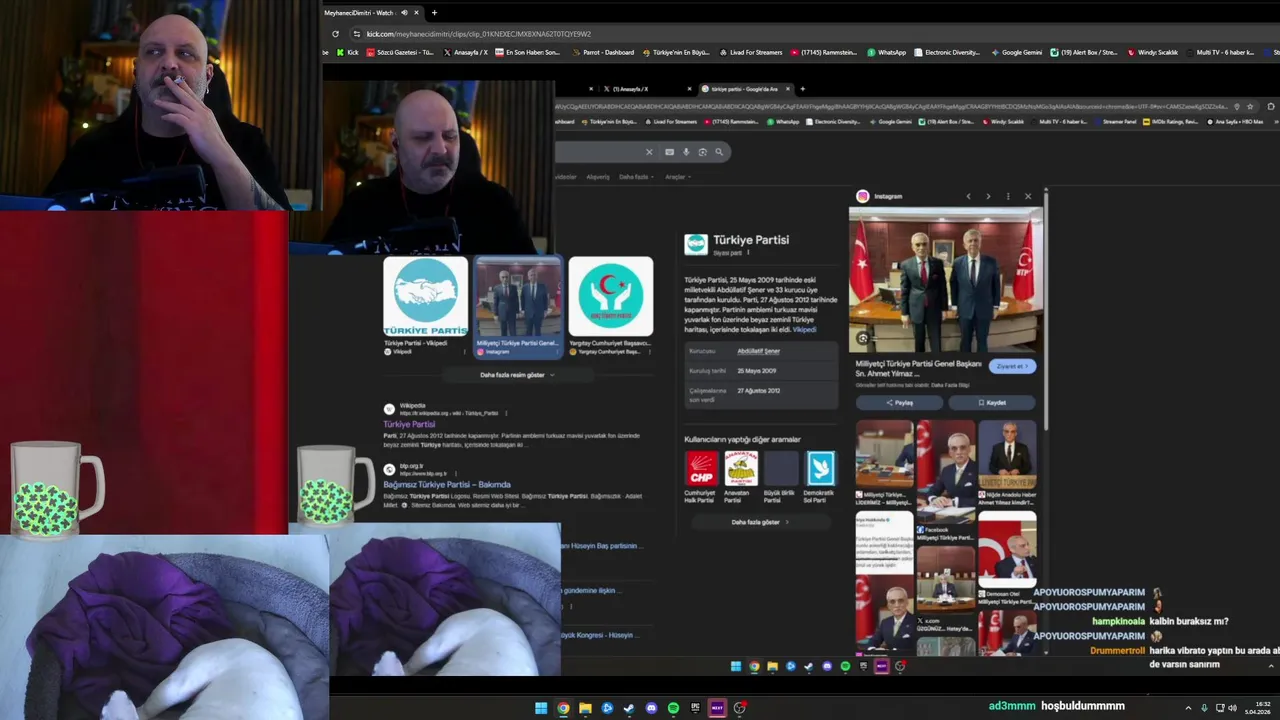Viewport: 1280px width, 720px height.
Task: Click the Ziyaret et button
Action: (1012, 366)
